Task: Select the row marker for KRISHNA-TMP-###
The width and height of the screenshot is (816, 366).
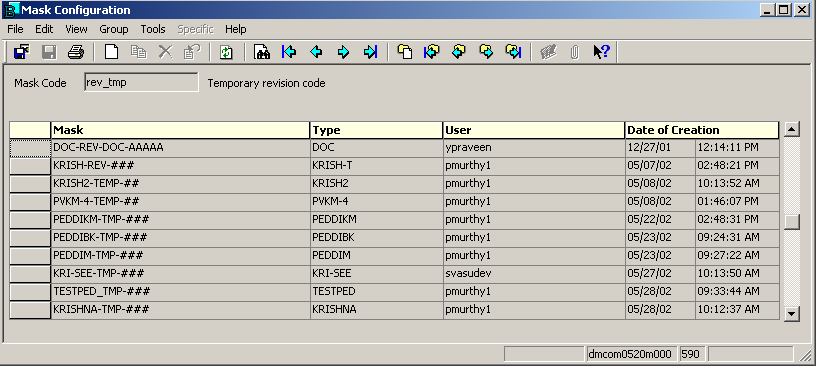Action: 30,310
